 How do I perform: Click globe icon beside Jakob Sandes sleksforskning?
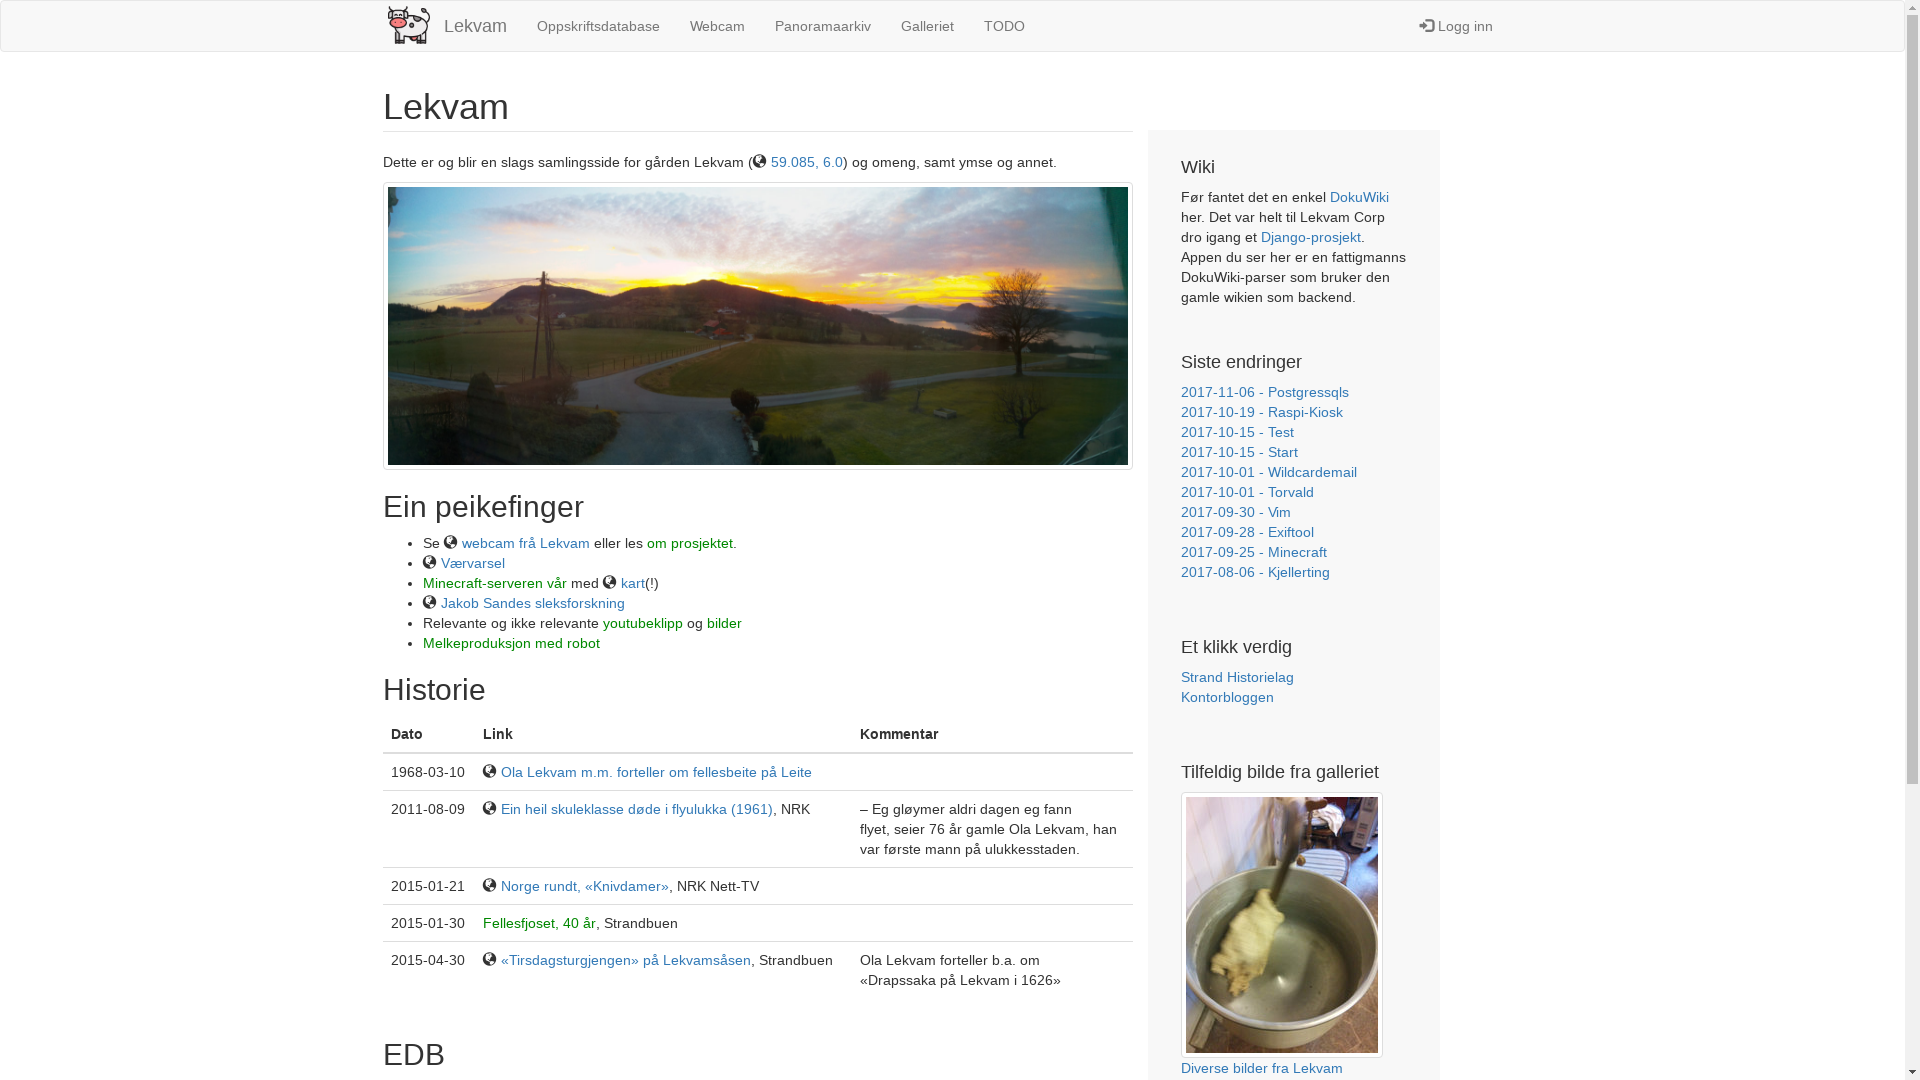[430, 602]
